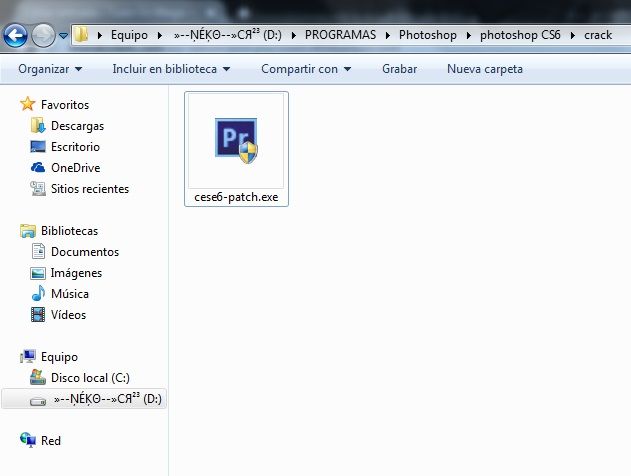
Task: Click the Equipo computer icon in sidebar
Action: coord(28,356)
